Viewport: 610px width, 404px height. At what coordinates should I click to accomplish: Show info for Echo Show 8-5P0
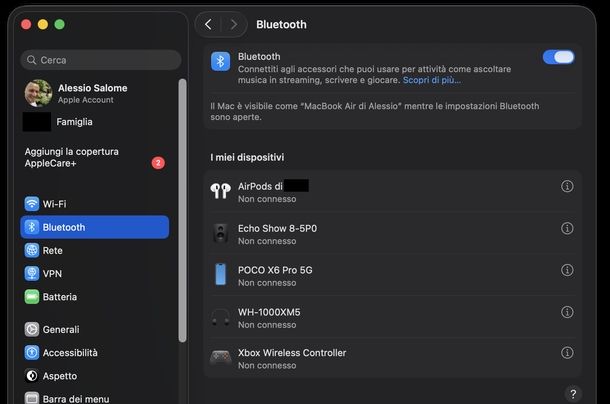[567, 229]
